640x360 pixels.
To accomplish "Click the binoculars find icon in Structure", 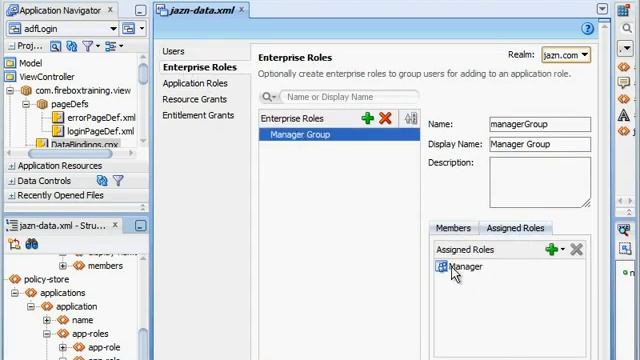I will pos(32,244).
